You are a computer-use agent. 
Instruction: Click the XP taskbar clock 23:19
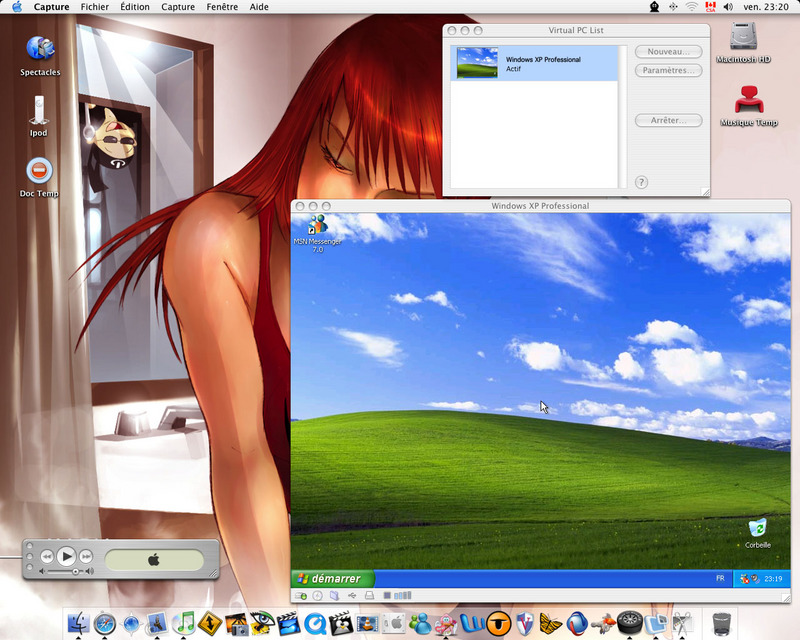[773, 579]
